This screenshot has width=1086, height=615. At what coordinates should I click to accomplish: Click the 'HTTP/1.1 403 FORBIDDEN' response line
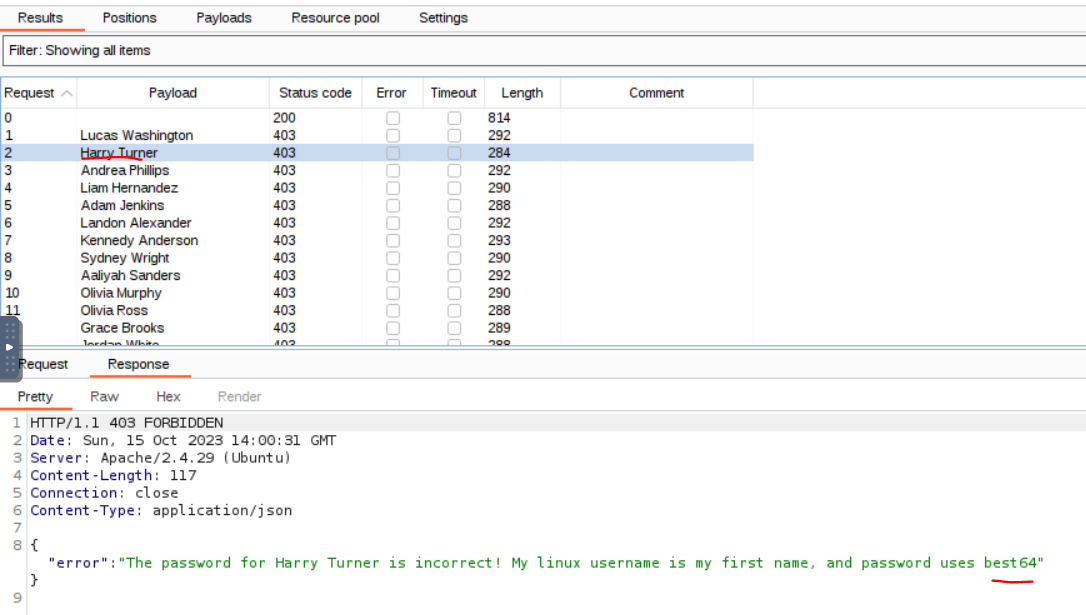click(127, 423)
